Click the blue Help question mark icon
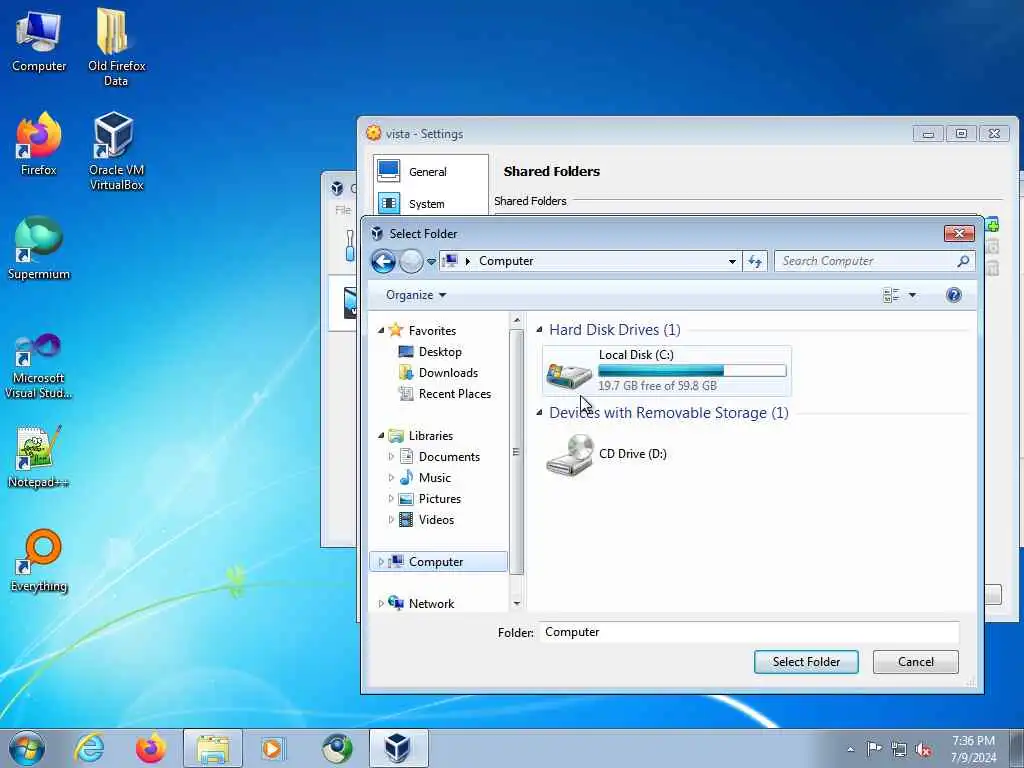The image size is (1024, 768). click(953, 295)
